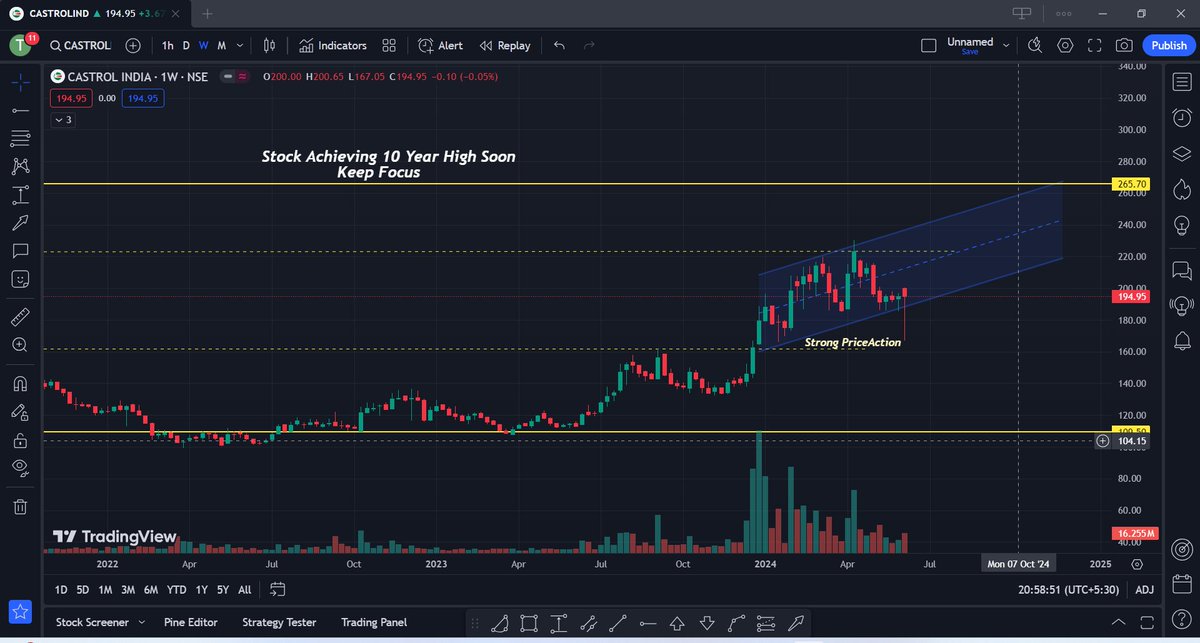This screenshot has height=643, width=1200.
Task: Set range to YTD
Action: pos(176,590)
